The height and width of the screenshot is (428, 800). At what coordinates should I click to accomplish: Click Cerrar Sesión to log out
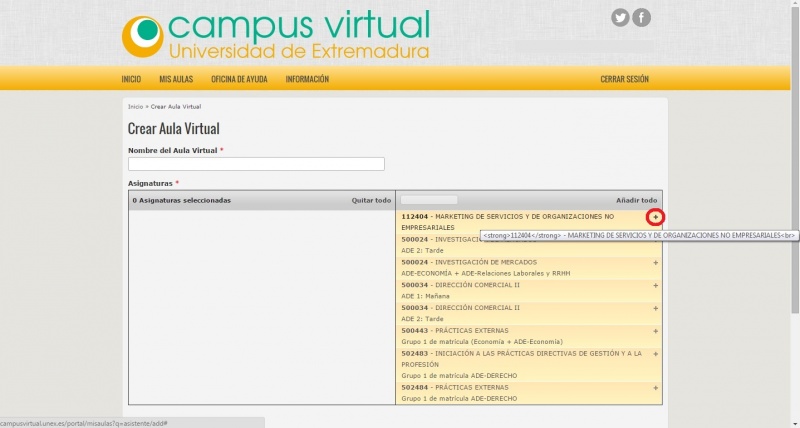(624, 79)
